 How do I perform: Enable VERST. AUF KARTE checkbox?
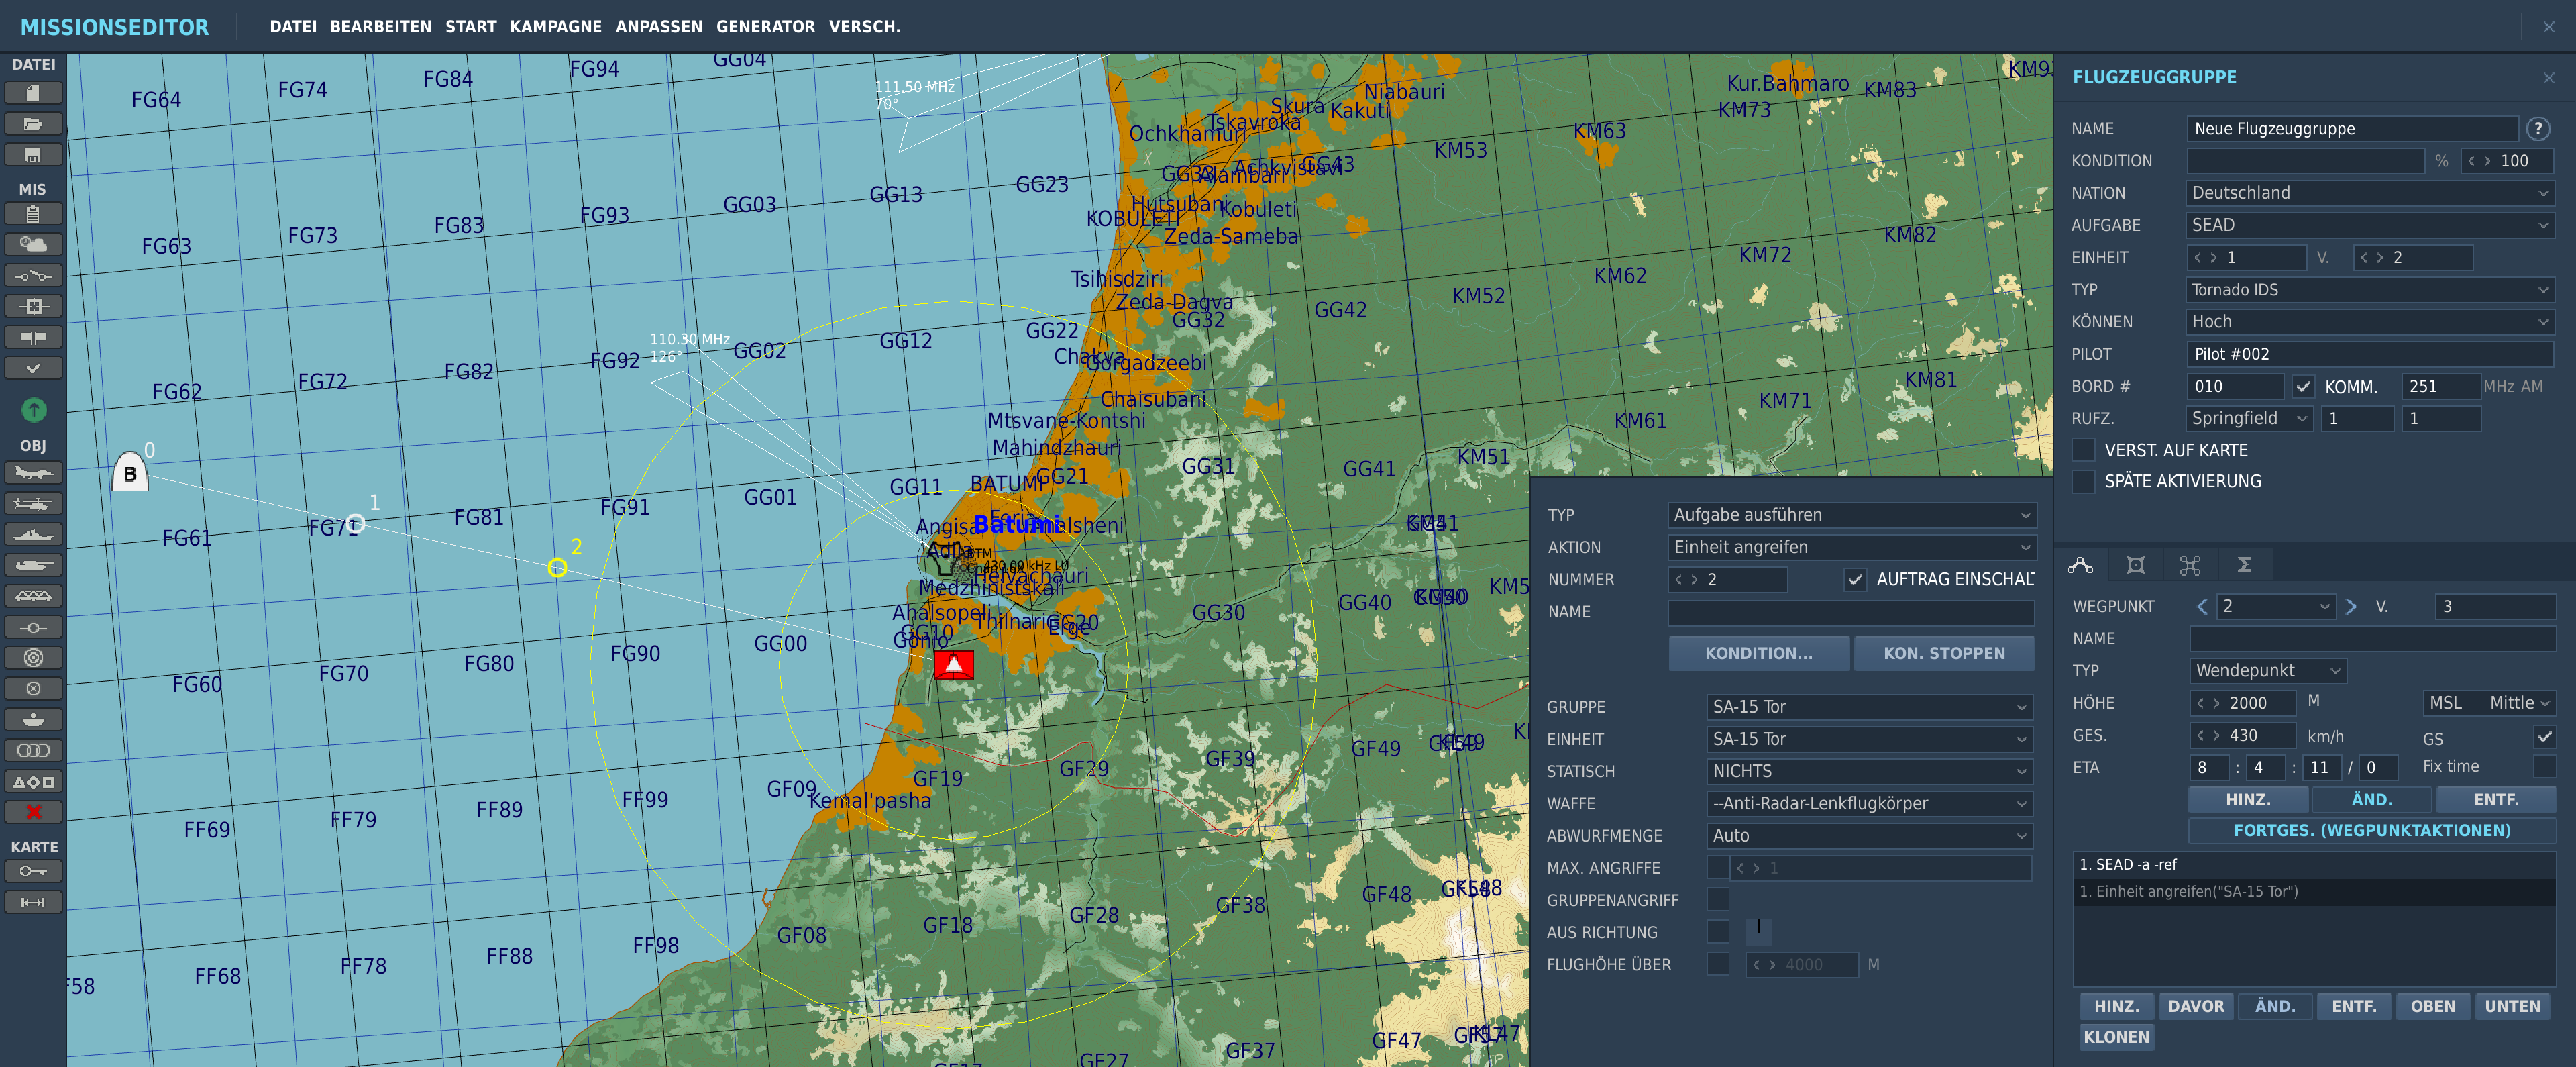click(2083, 451)
